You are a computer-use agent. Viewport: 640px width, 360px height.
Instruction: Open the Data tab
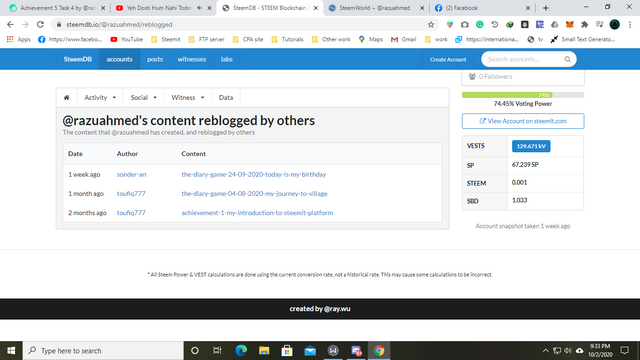(x=226, y=98)
